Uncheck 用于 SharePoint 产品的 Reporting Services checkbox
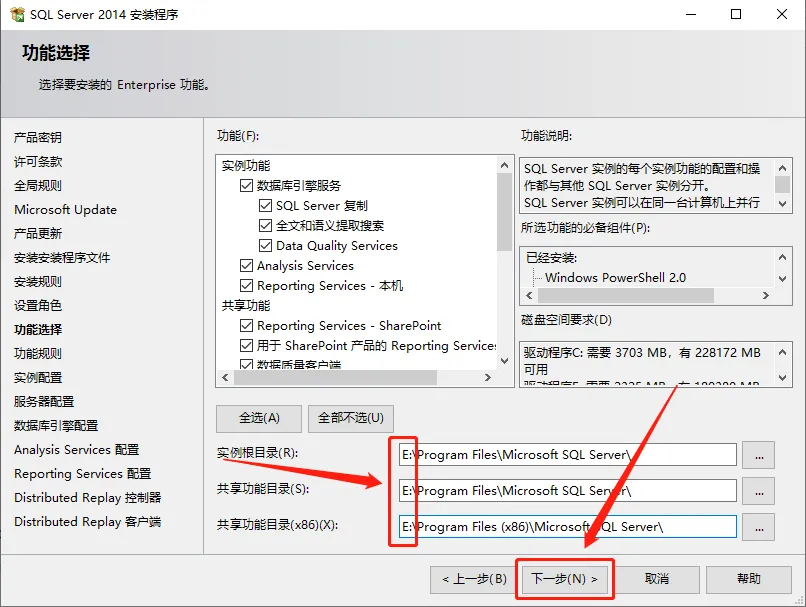 tap(246, 345)
